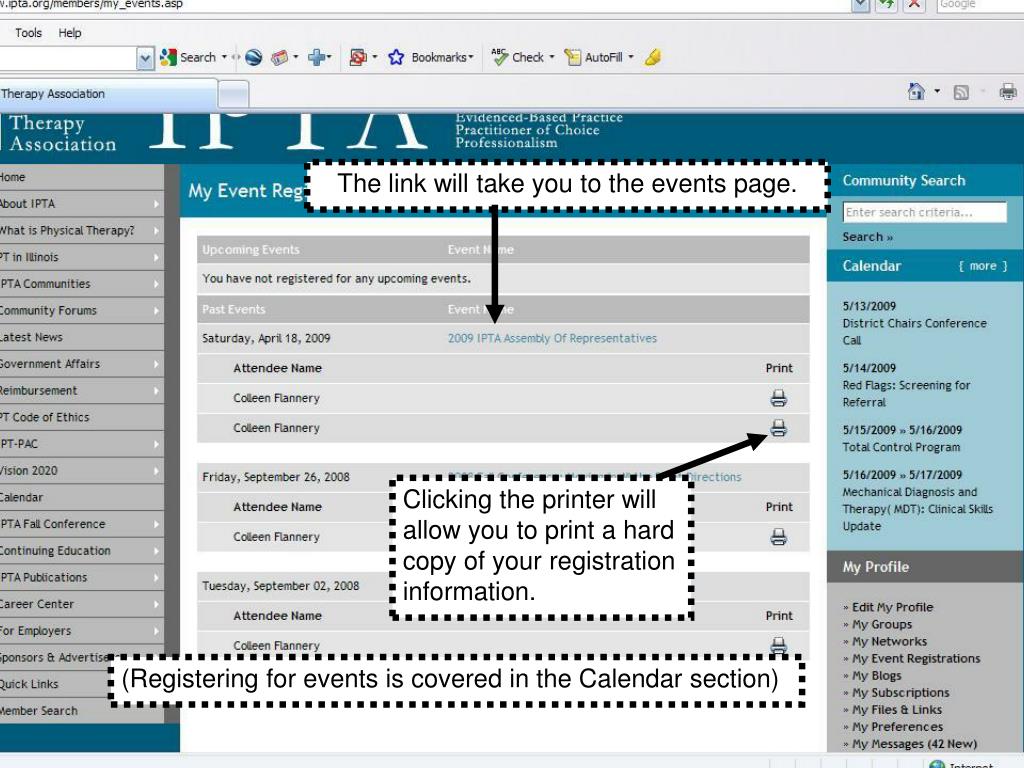Click the refresh icon beside address bar
This screenshot has width=1024, height=768.
point(886,5)
